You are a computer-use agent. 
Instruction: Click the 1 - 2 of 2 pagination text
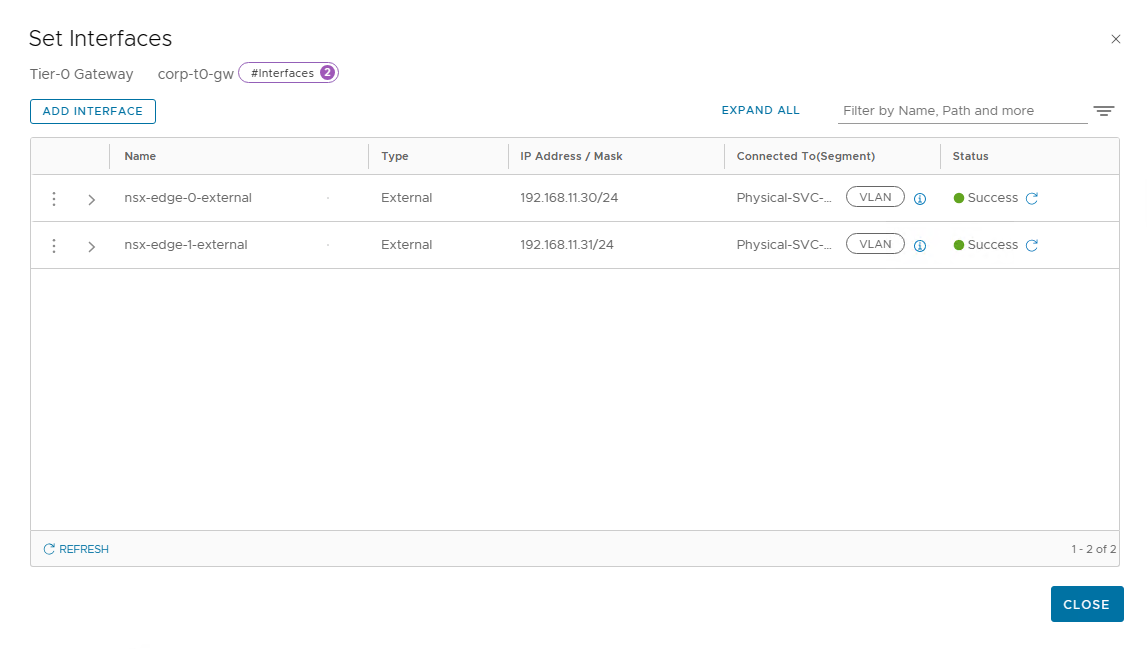click(x=1093, y=549)
